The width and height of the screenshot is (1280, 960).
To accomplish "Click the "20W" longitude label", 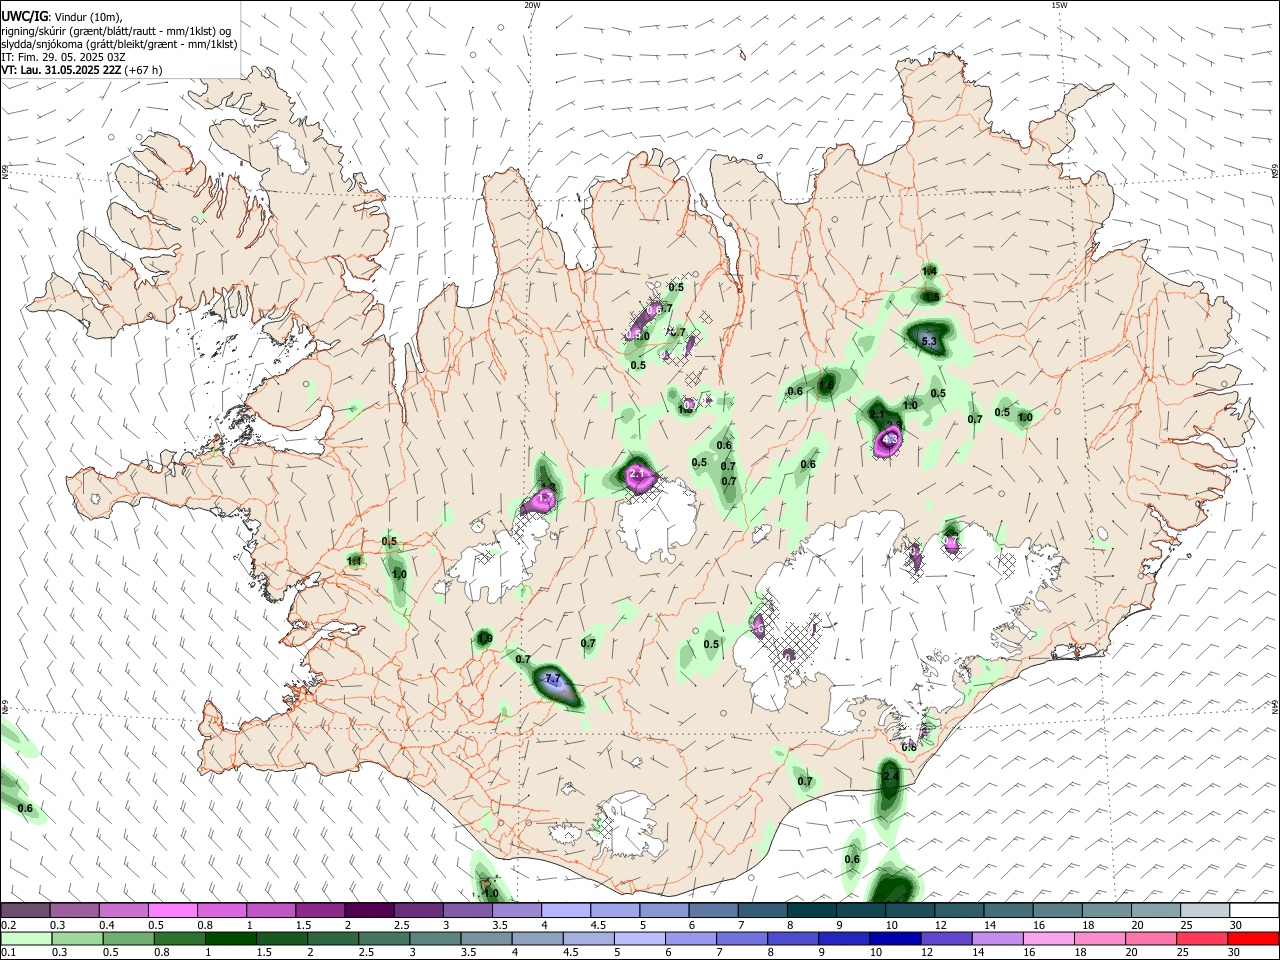I will pyautogui.click(x=532, y=5).
